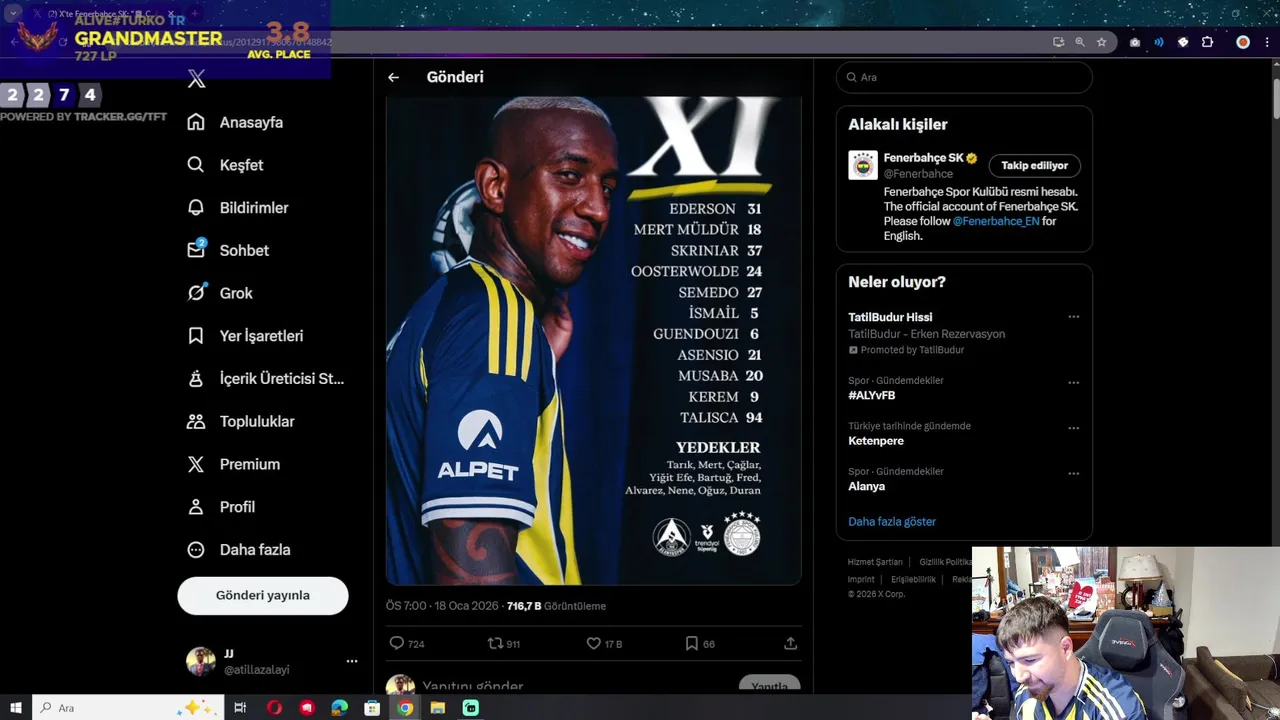
Task: Click the Chrome profile avatar
Action: [x=1243, y=42]
